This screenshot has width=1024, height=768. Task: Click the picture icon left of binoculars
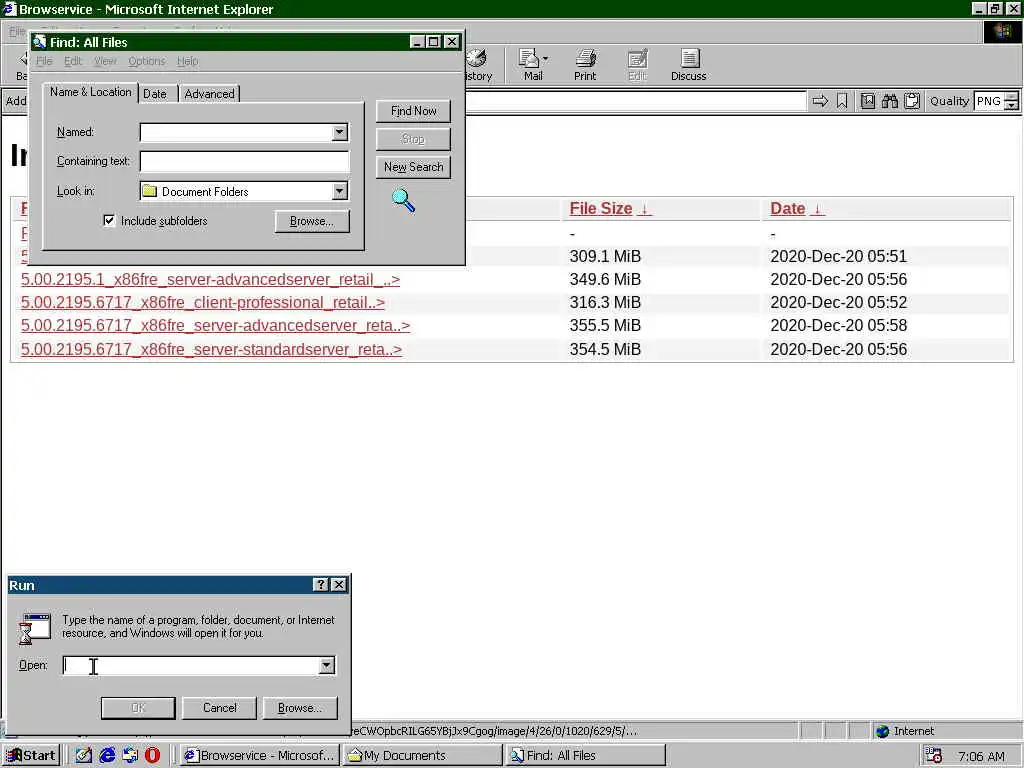tap(867, 101)
